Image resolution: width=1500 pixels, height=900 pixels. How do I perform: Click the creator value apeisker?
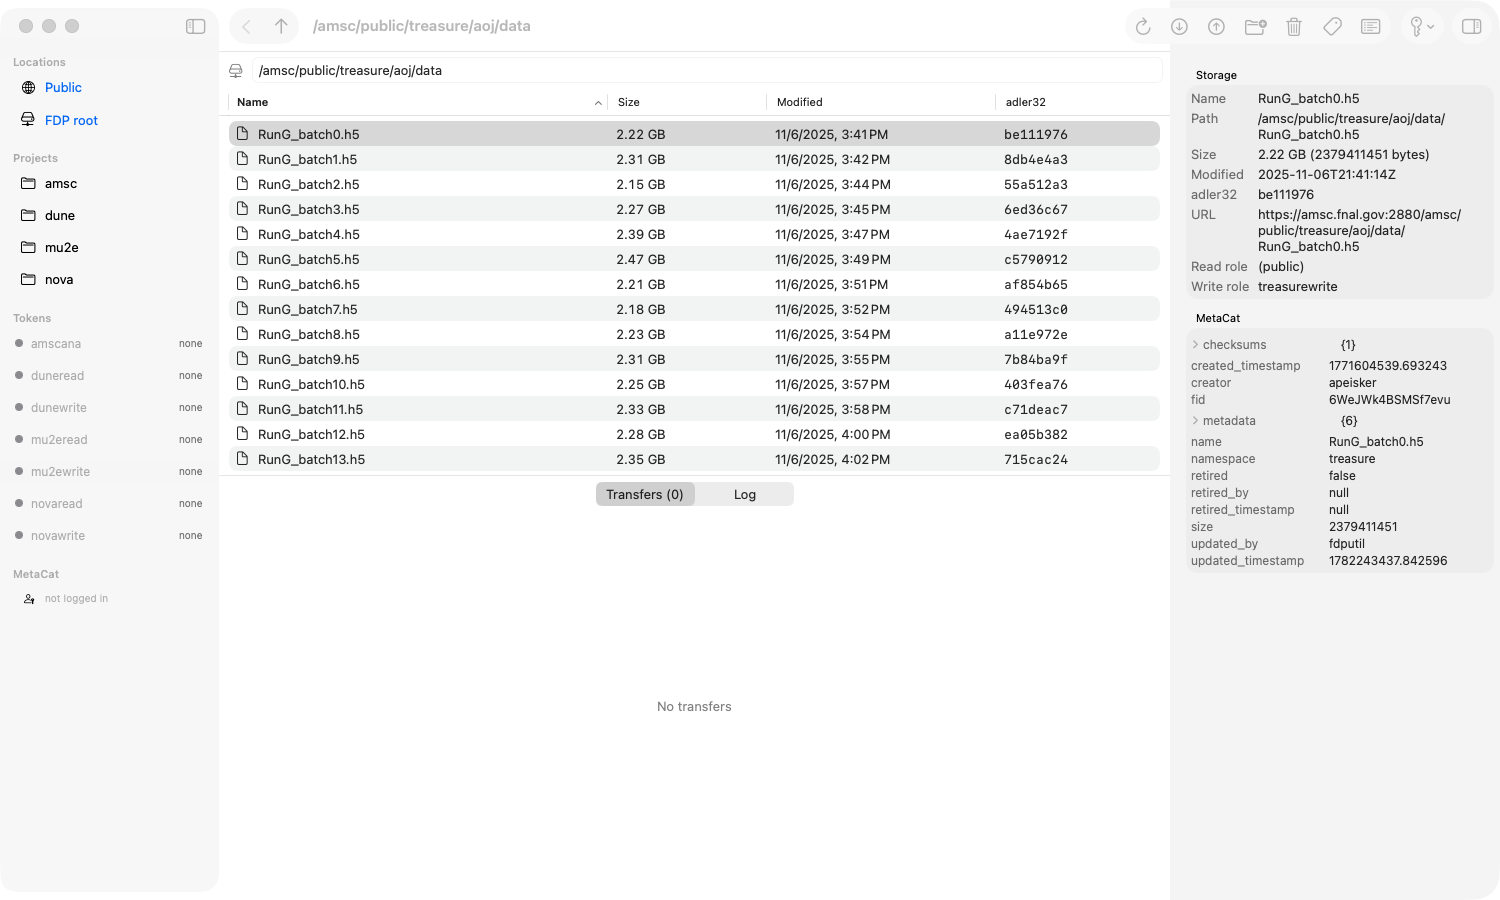1352,383
